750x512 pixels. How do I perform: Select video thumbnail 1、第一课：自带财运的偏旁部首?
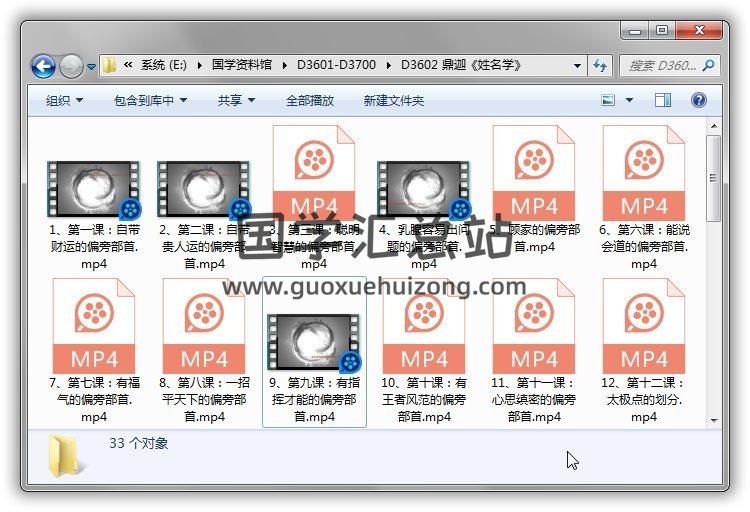pyautogui.click(x=94, y=189)
